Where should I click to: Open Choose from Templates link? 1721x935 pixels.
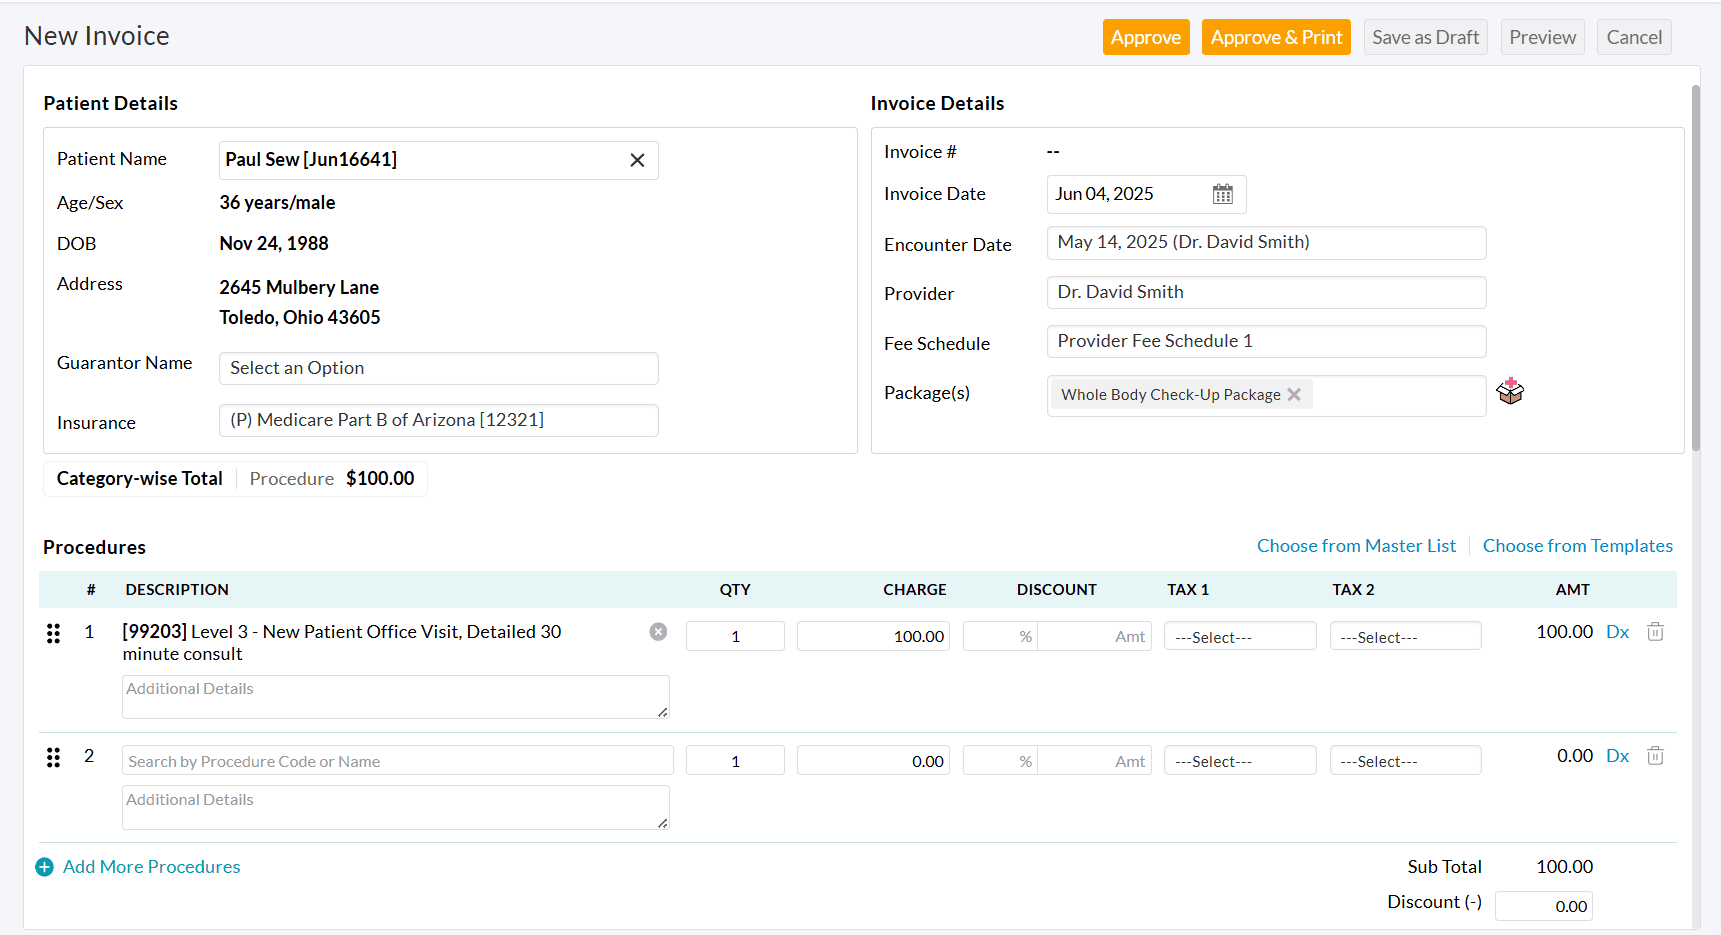click(1577, 546)
